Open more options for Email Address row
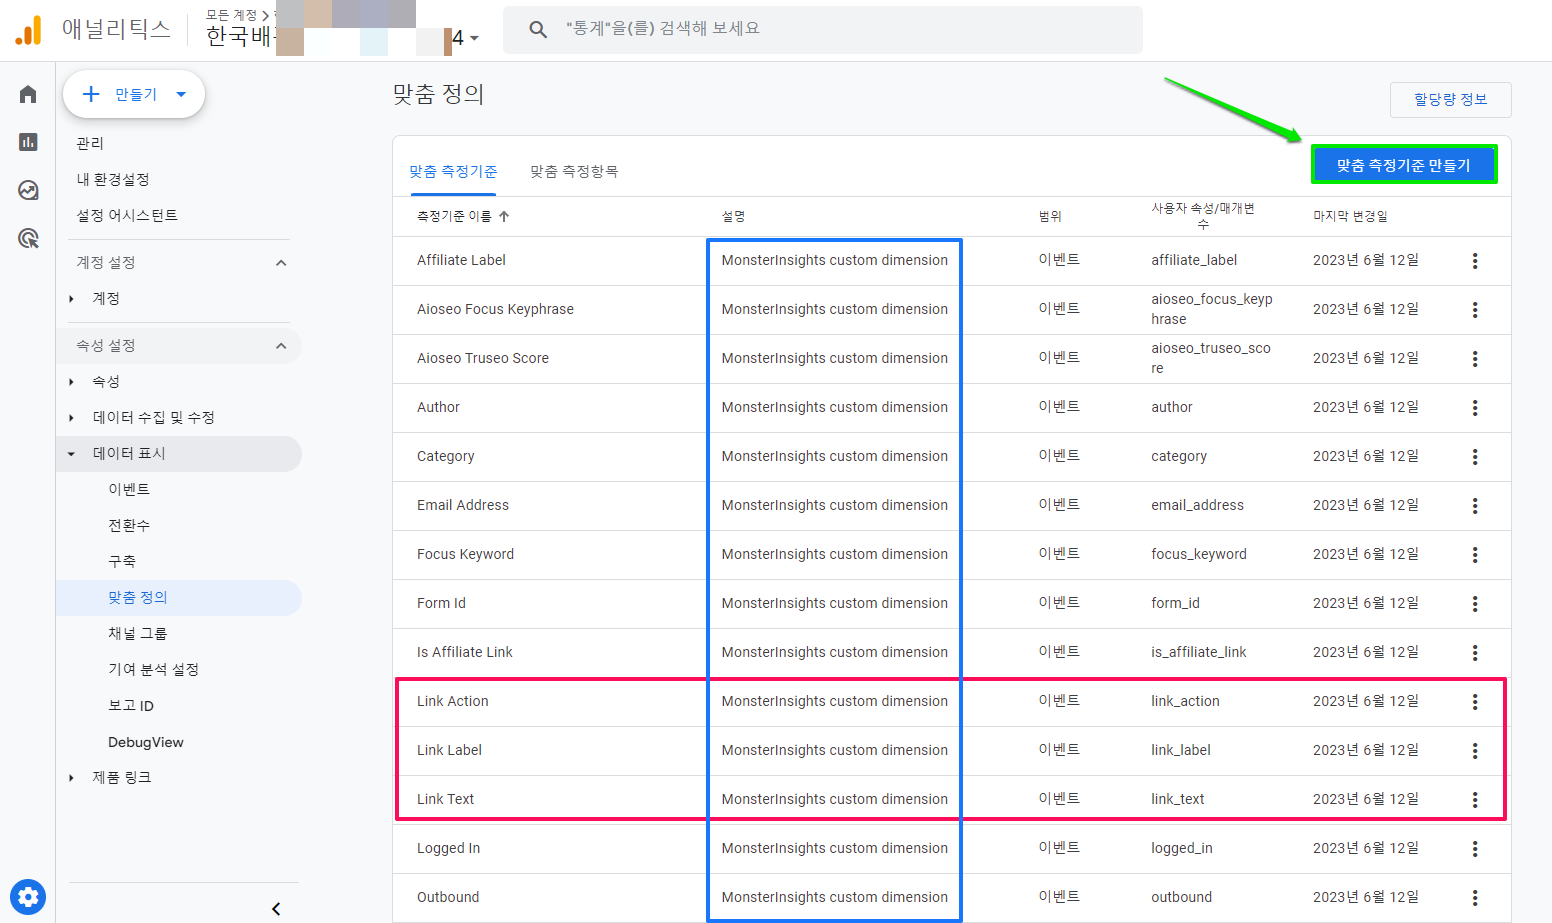This screenshot has height=923, width=1552. (1475, 506)
